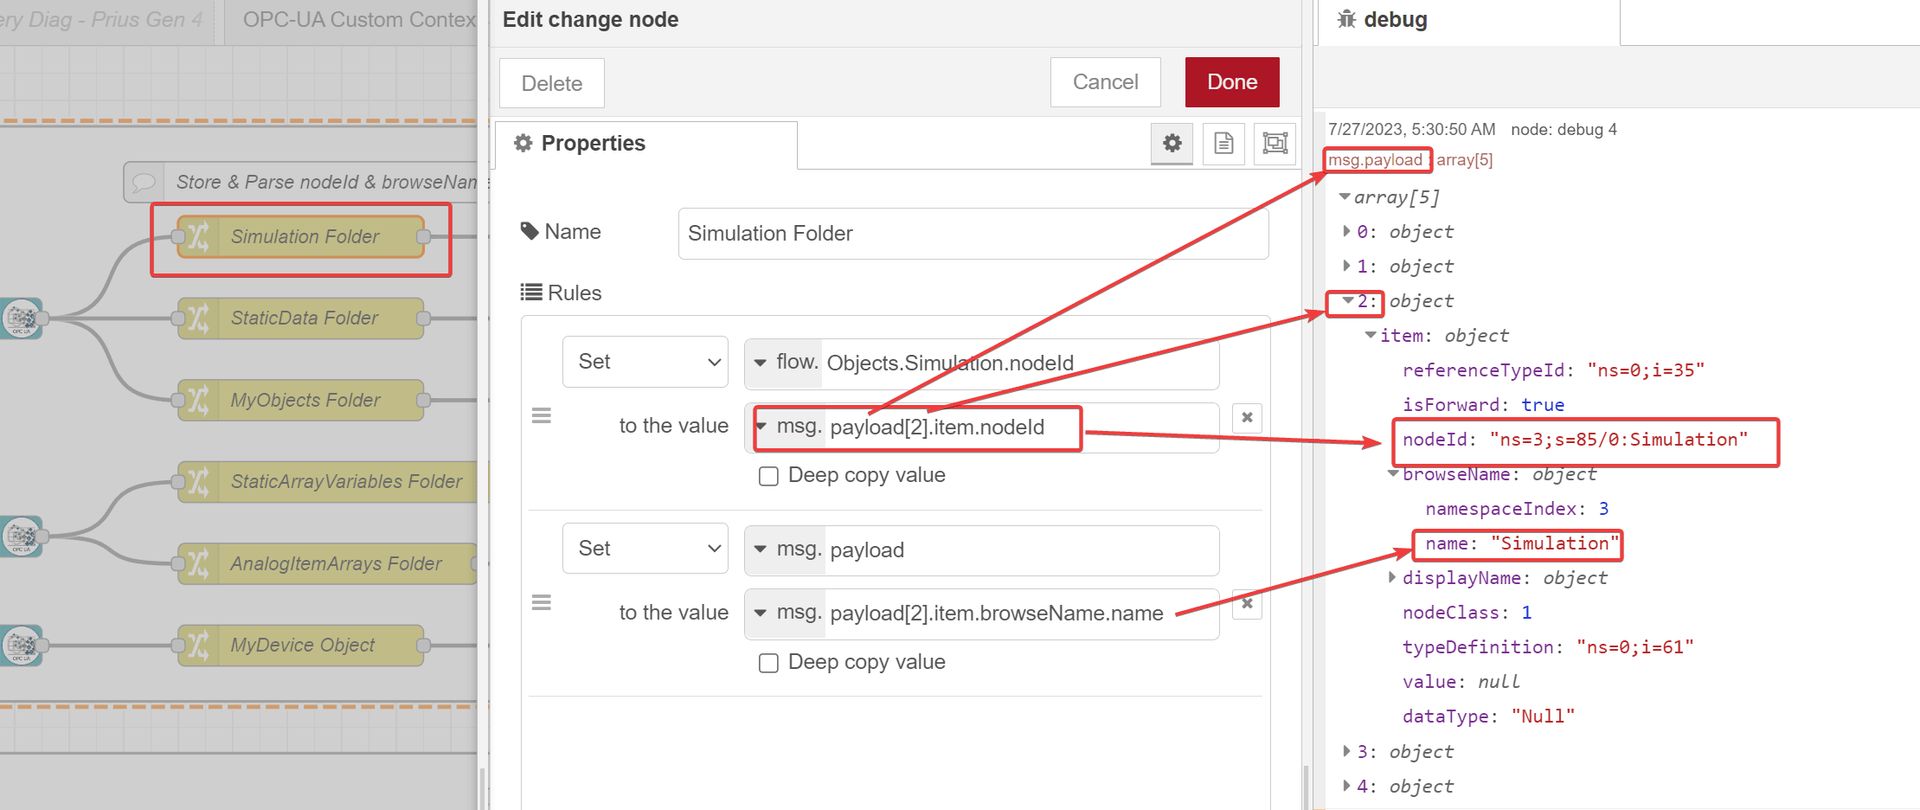The height and width of the screenshot is (810, 1920).
Task: Switch to the debug sidebar tab
Action: [1384, 20]
